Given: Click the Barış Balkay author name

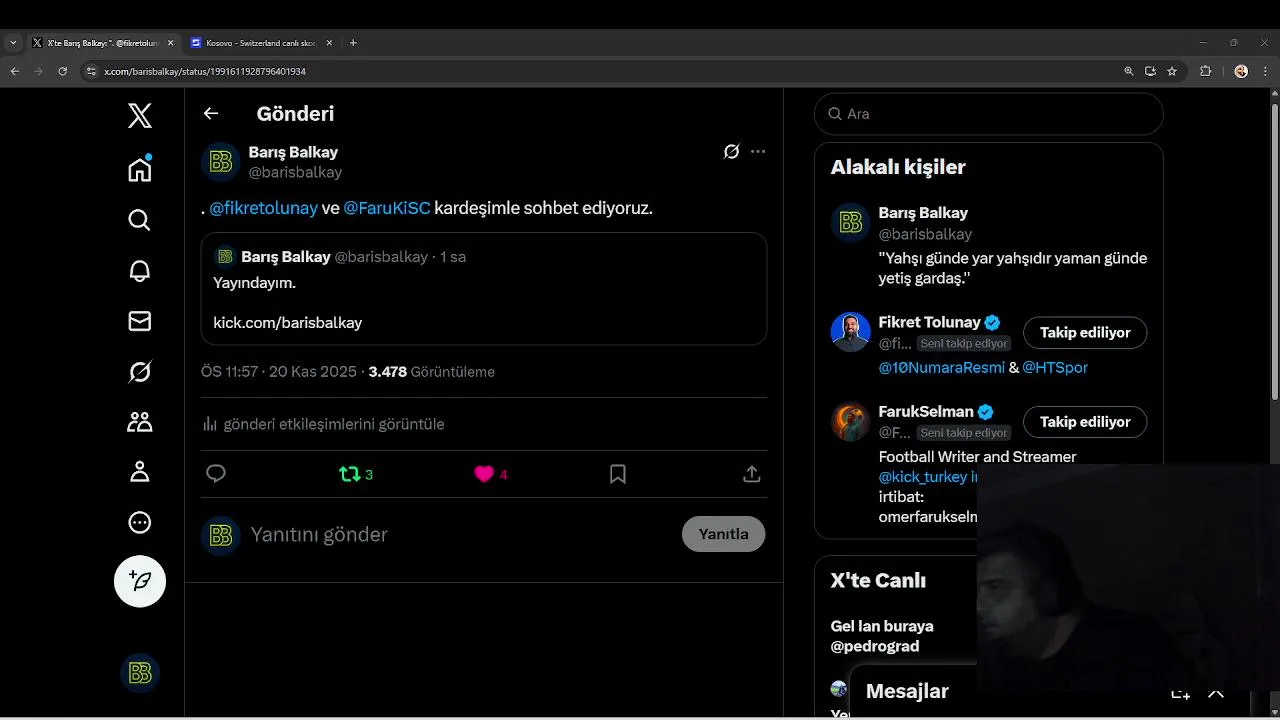Looking at the screenshot, I should (x=293, y=152).
